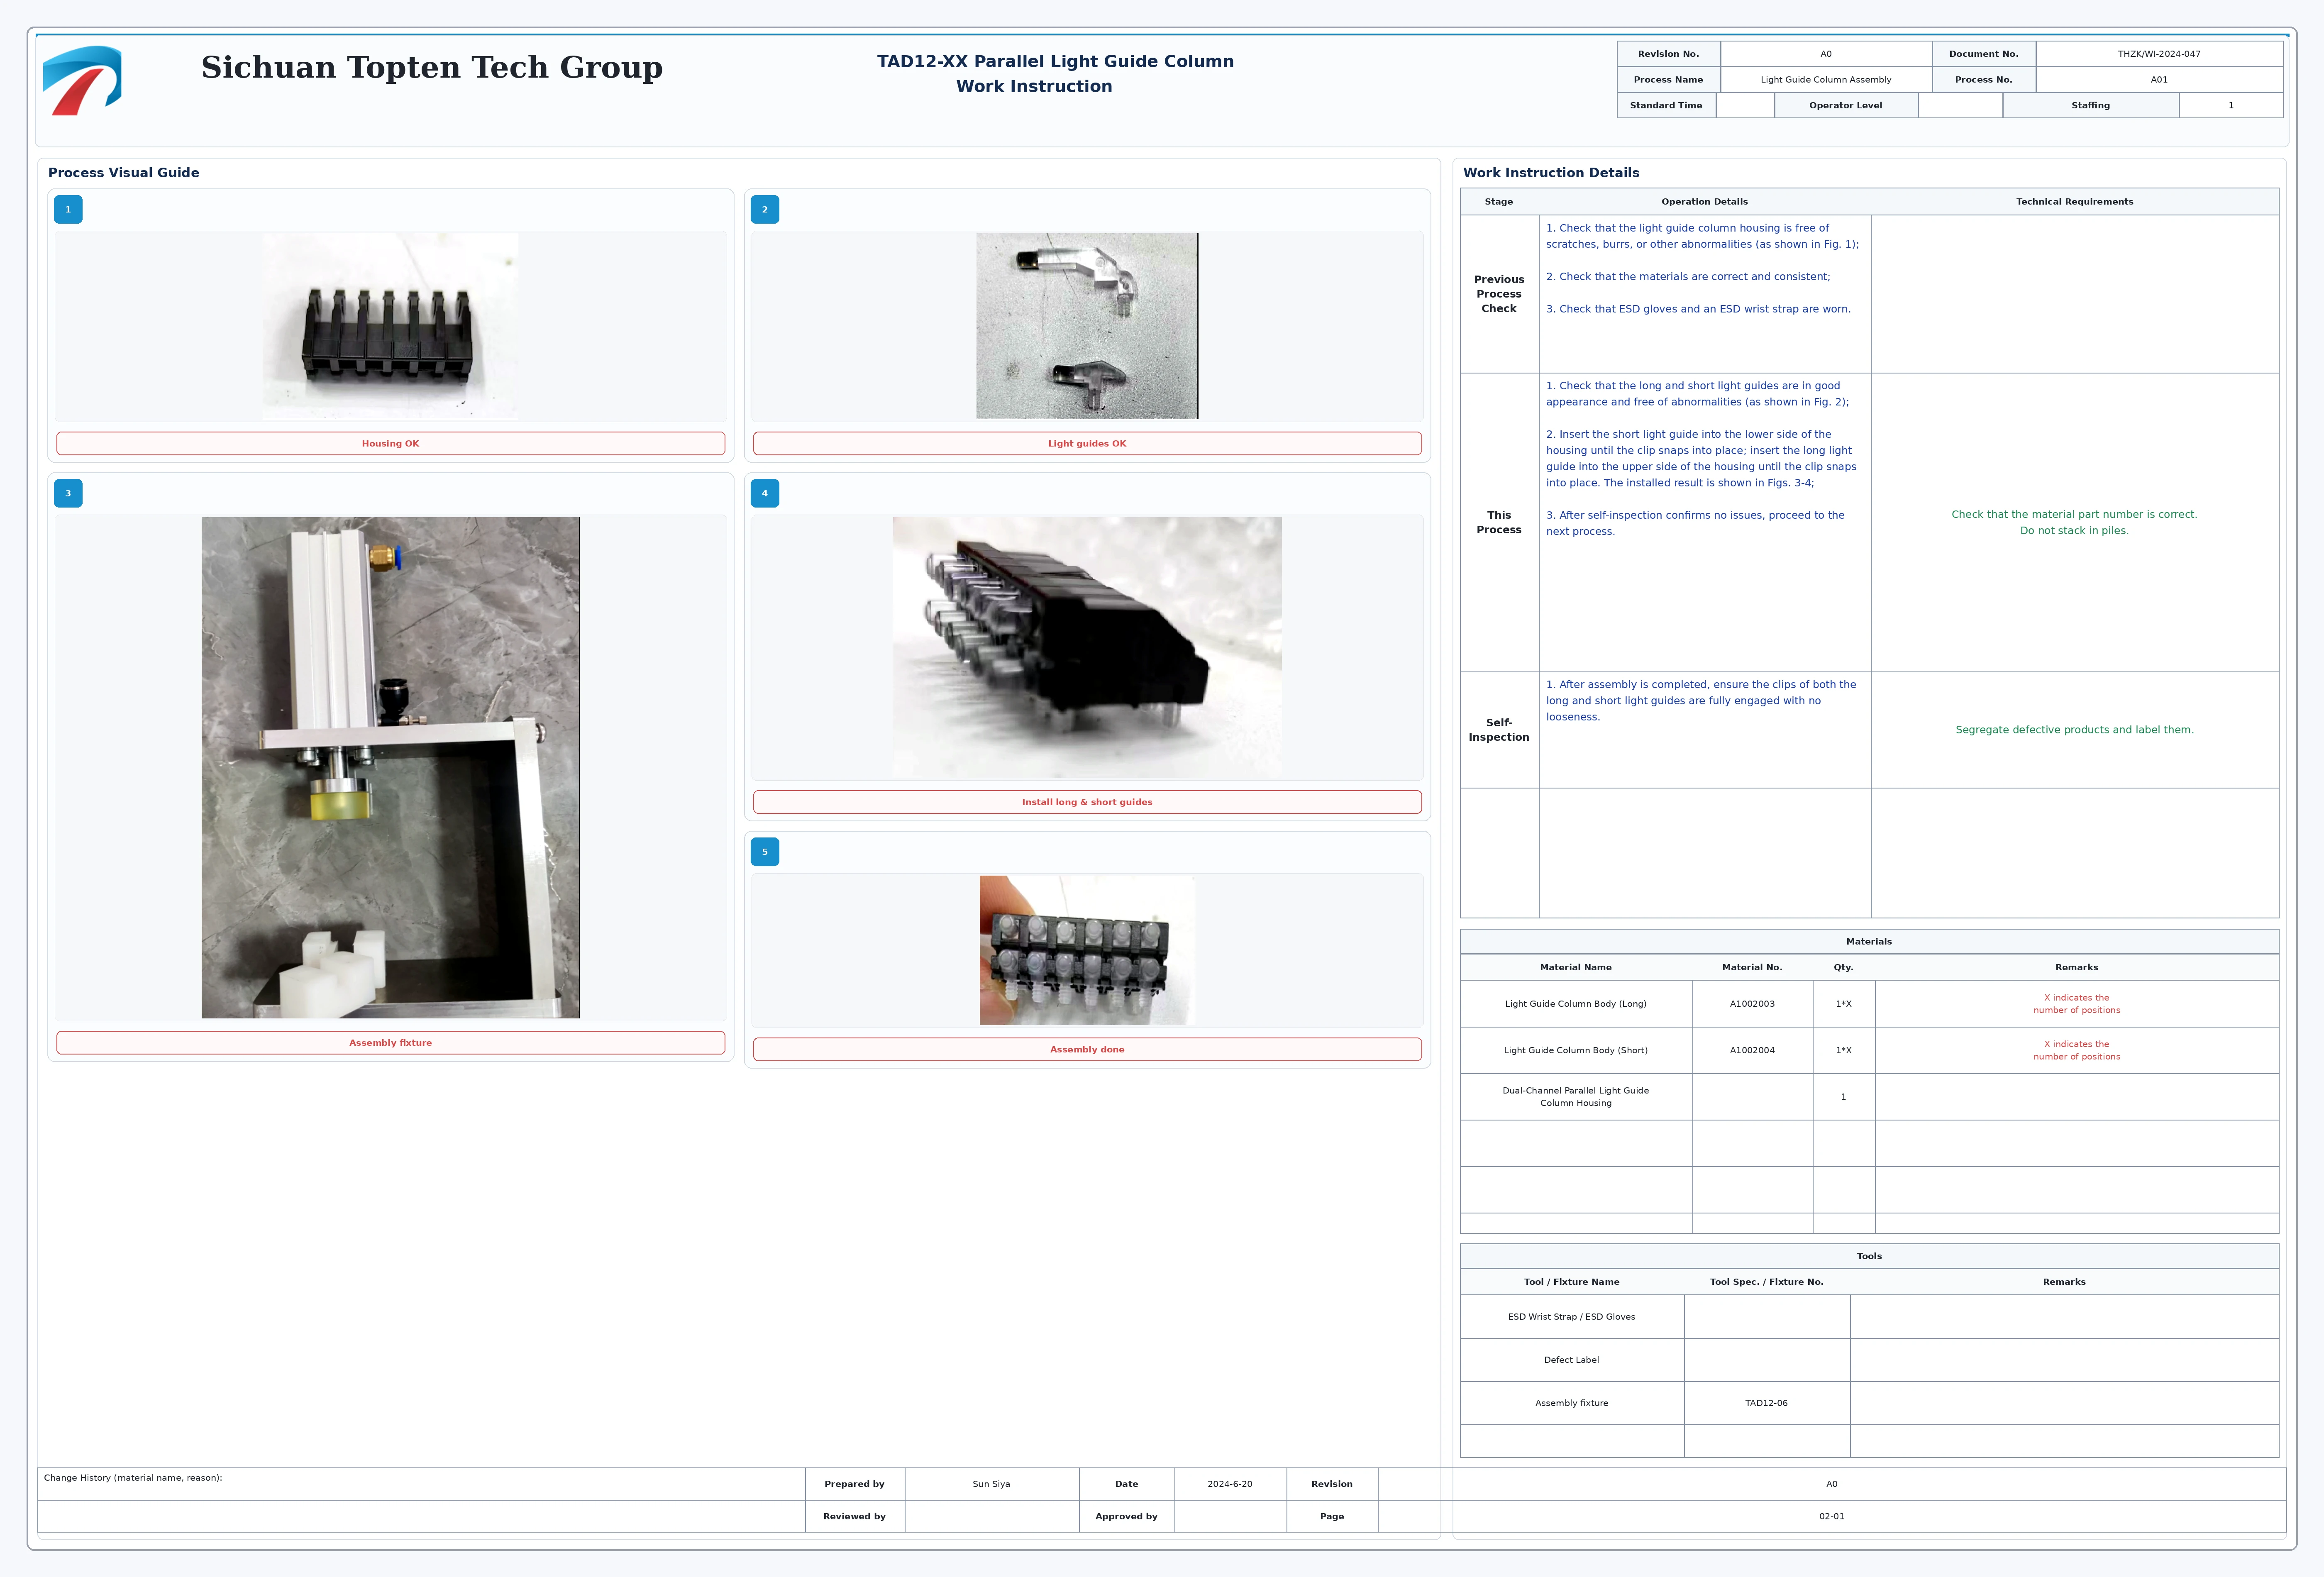Image resolution: width=2324 pixels, height=1577 pixels.
Task: Click step badge number 2
Action: click(765, 210)
